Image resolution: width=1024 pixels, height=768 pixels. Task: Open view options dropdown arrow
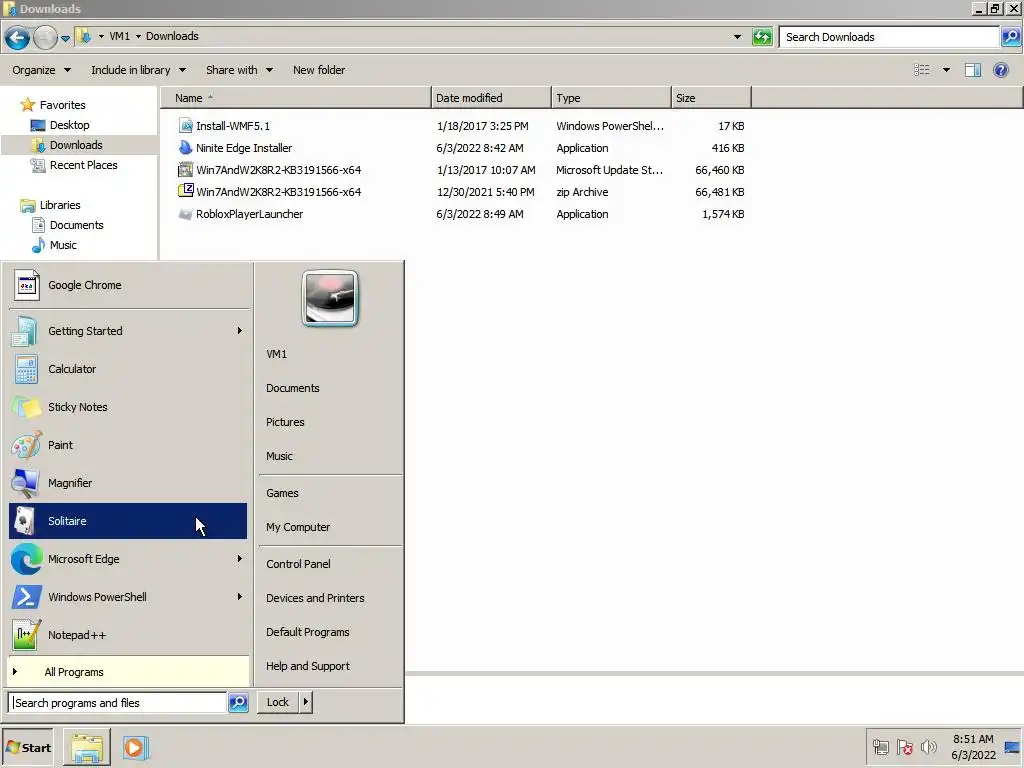tap(946, 70)
